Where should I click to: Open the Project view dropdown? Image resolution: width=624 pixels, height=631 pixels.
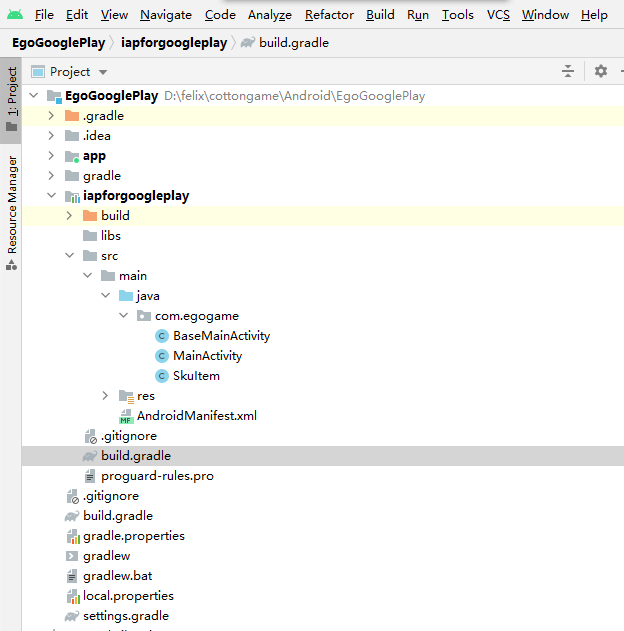tap(69, 72)
